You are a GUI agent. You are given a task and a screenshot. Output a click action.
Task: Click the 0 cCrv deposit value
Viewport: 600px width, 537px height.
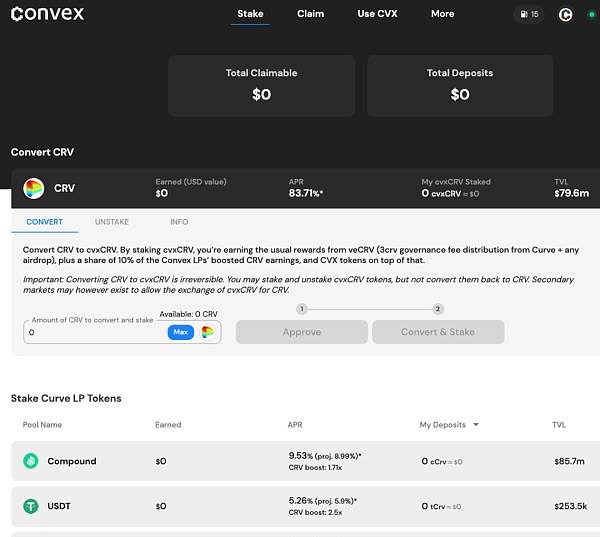[x=442, y=461]
